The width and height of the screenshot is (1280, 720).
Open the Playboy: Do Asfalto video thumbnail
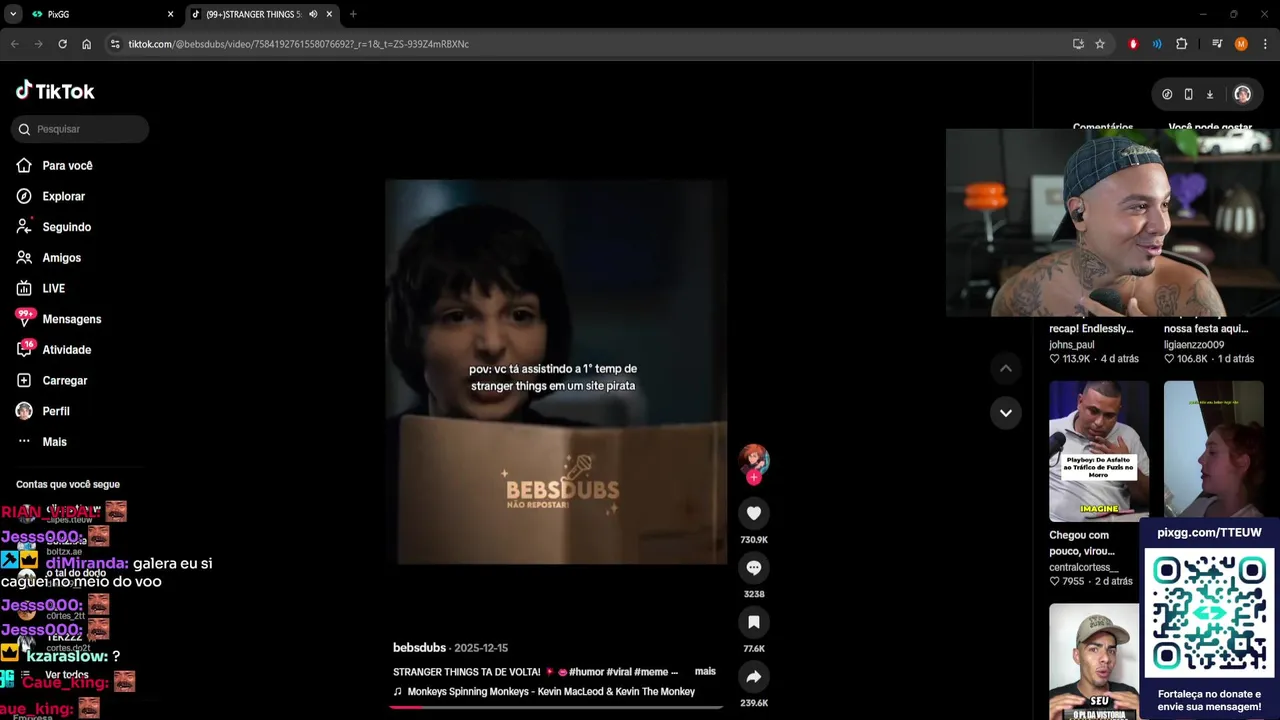tap(1099, 451)
